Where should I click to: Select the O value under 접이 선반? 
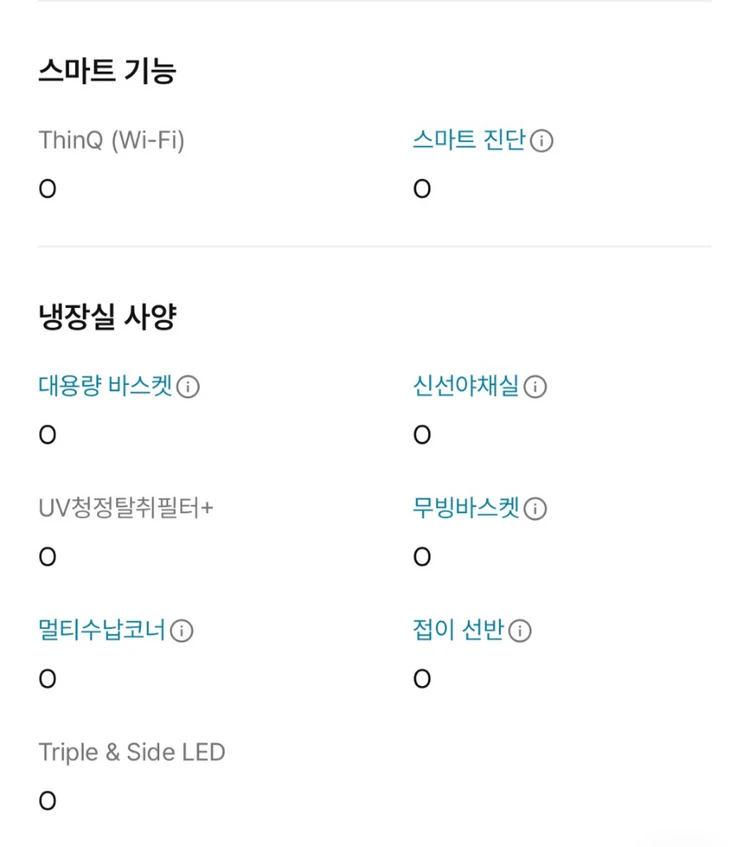(x=422, y=679)
